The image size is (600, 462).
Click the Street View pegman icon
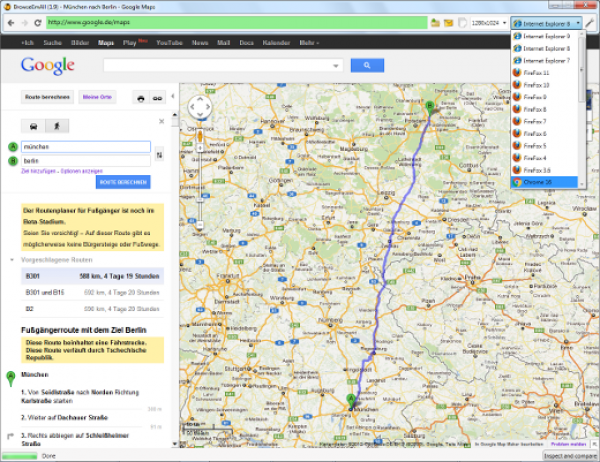coord(200,136)
